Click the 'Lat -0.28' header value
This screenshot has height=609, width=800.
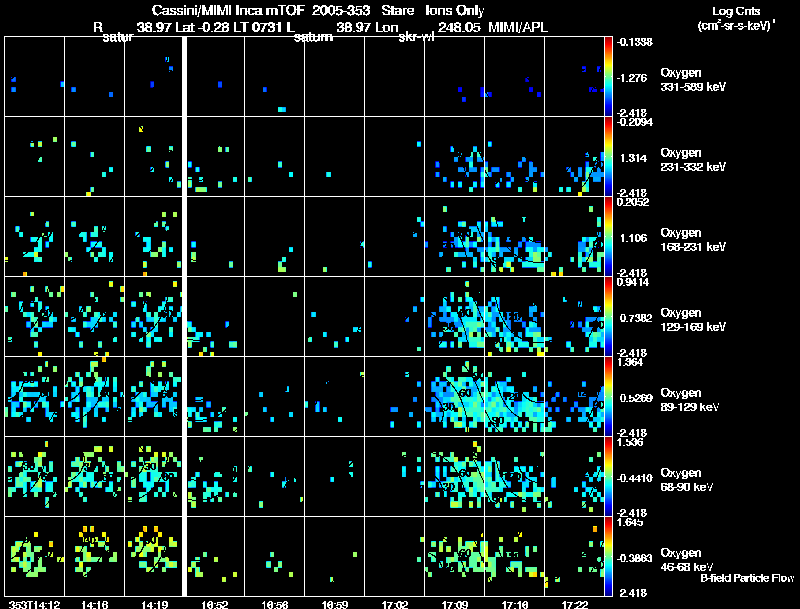click(202, 28)
